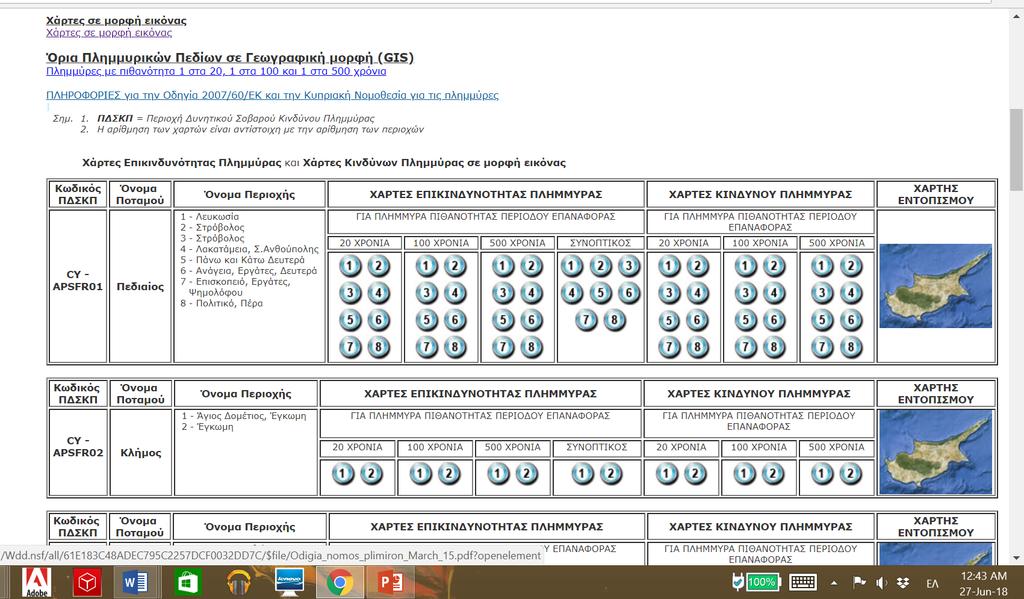The height and width of the screenshot is (599, 1024).
Task: Open Κλήμος ΚΙΝΔΥΝΟΥ 20 ΧΡΟΝΙΑ map 1
Action: (x=666, y=474)
